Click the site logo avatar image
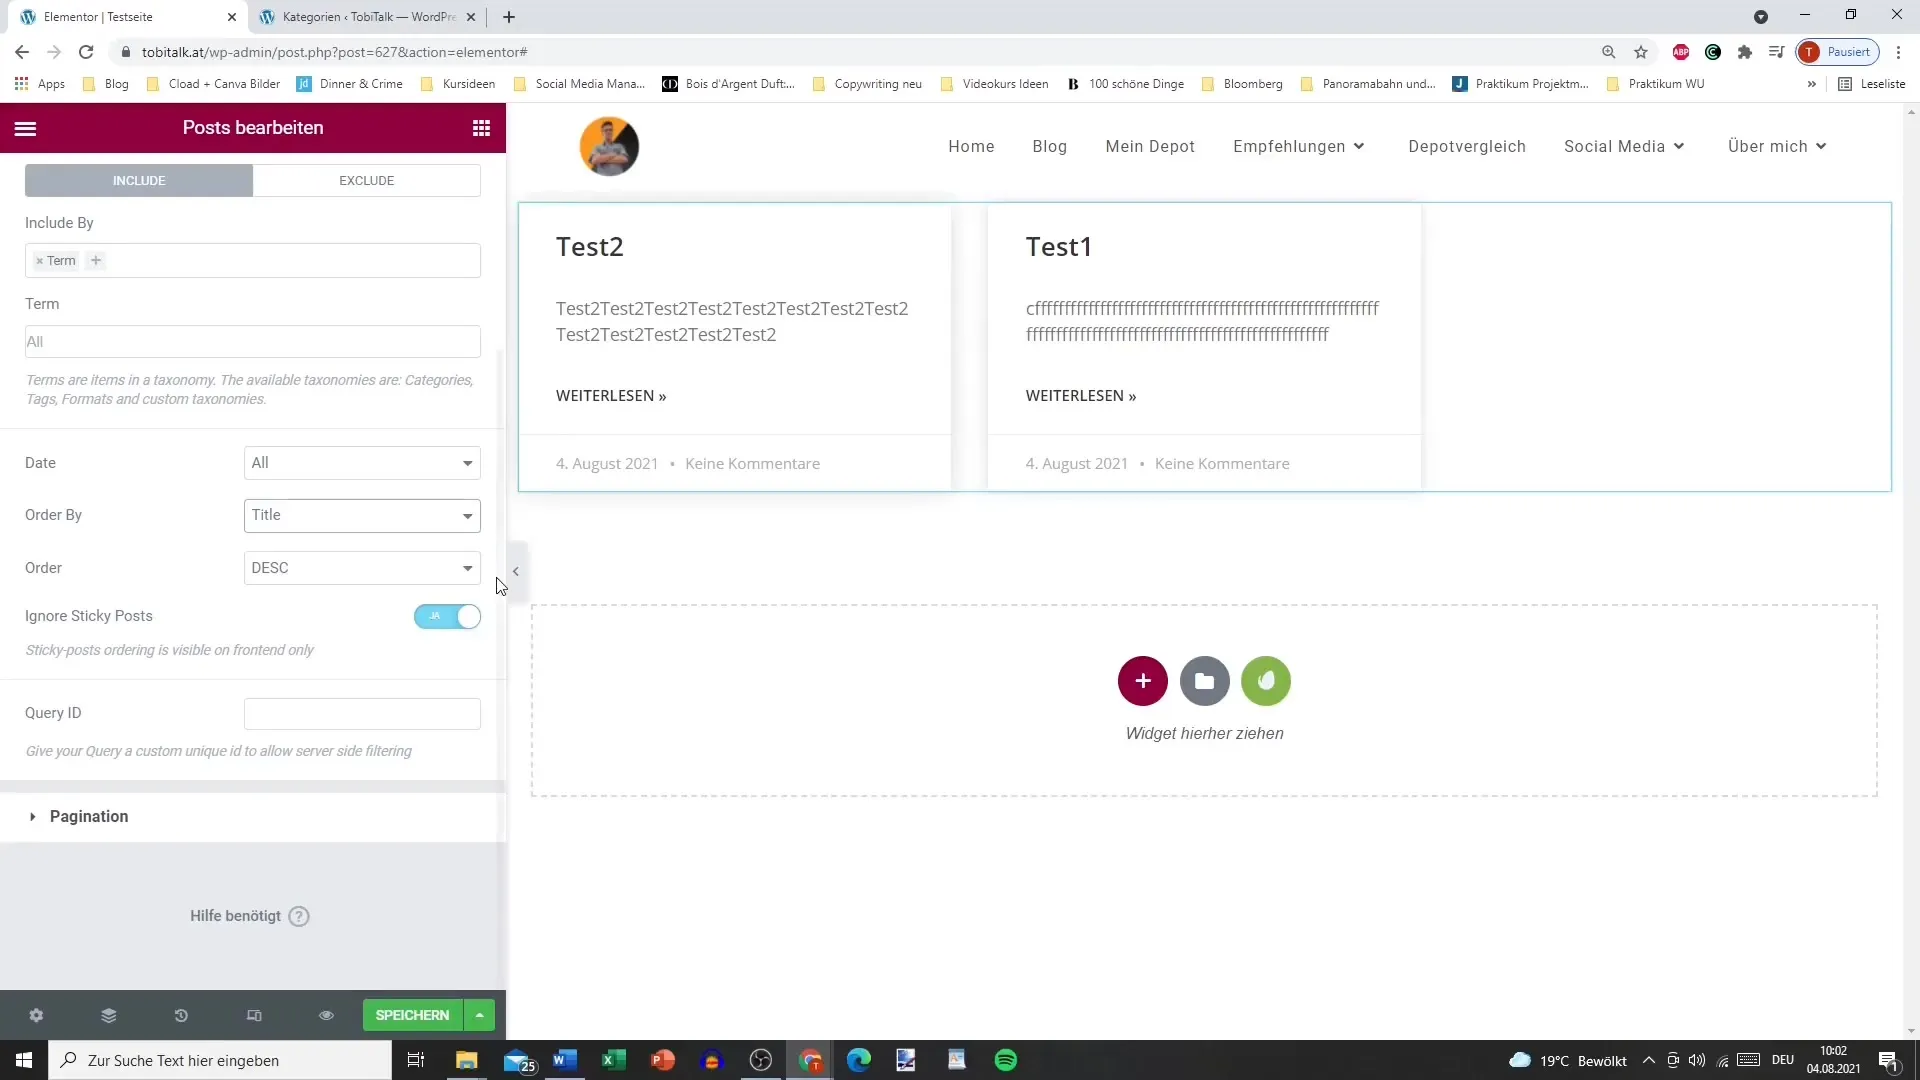This screenshot has width=1920, height=1080. (609, 146)
